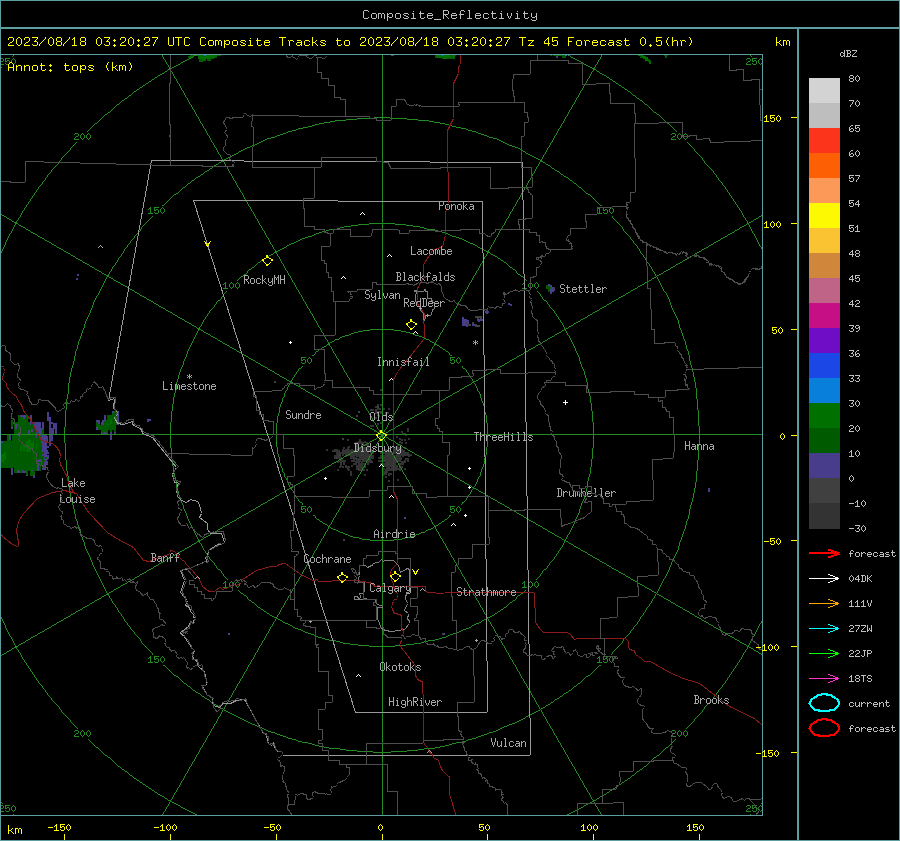Image resolution: width=900 pixels, height=841 pixels.
Task: Click the white plus marker west of Hanna
Action: click(565, 402)
